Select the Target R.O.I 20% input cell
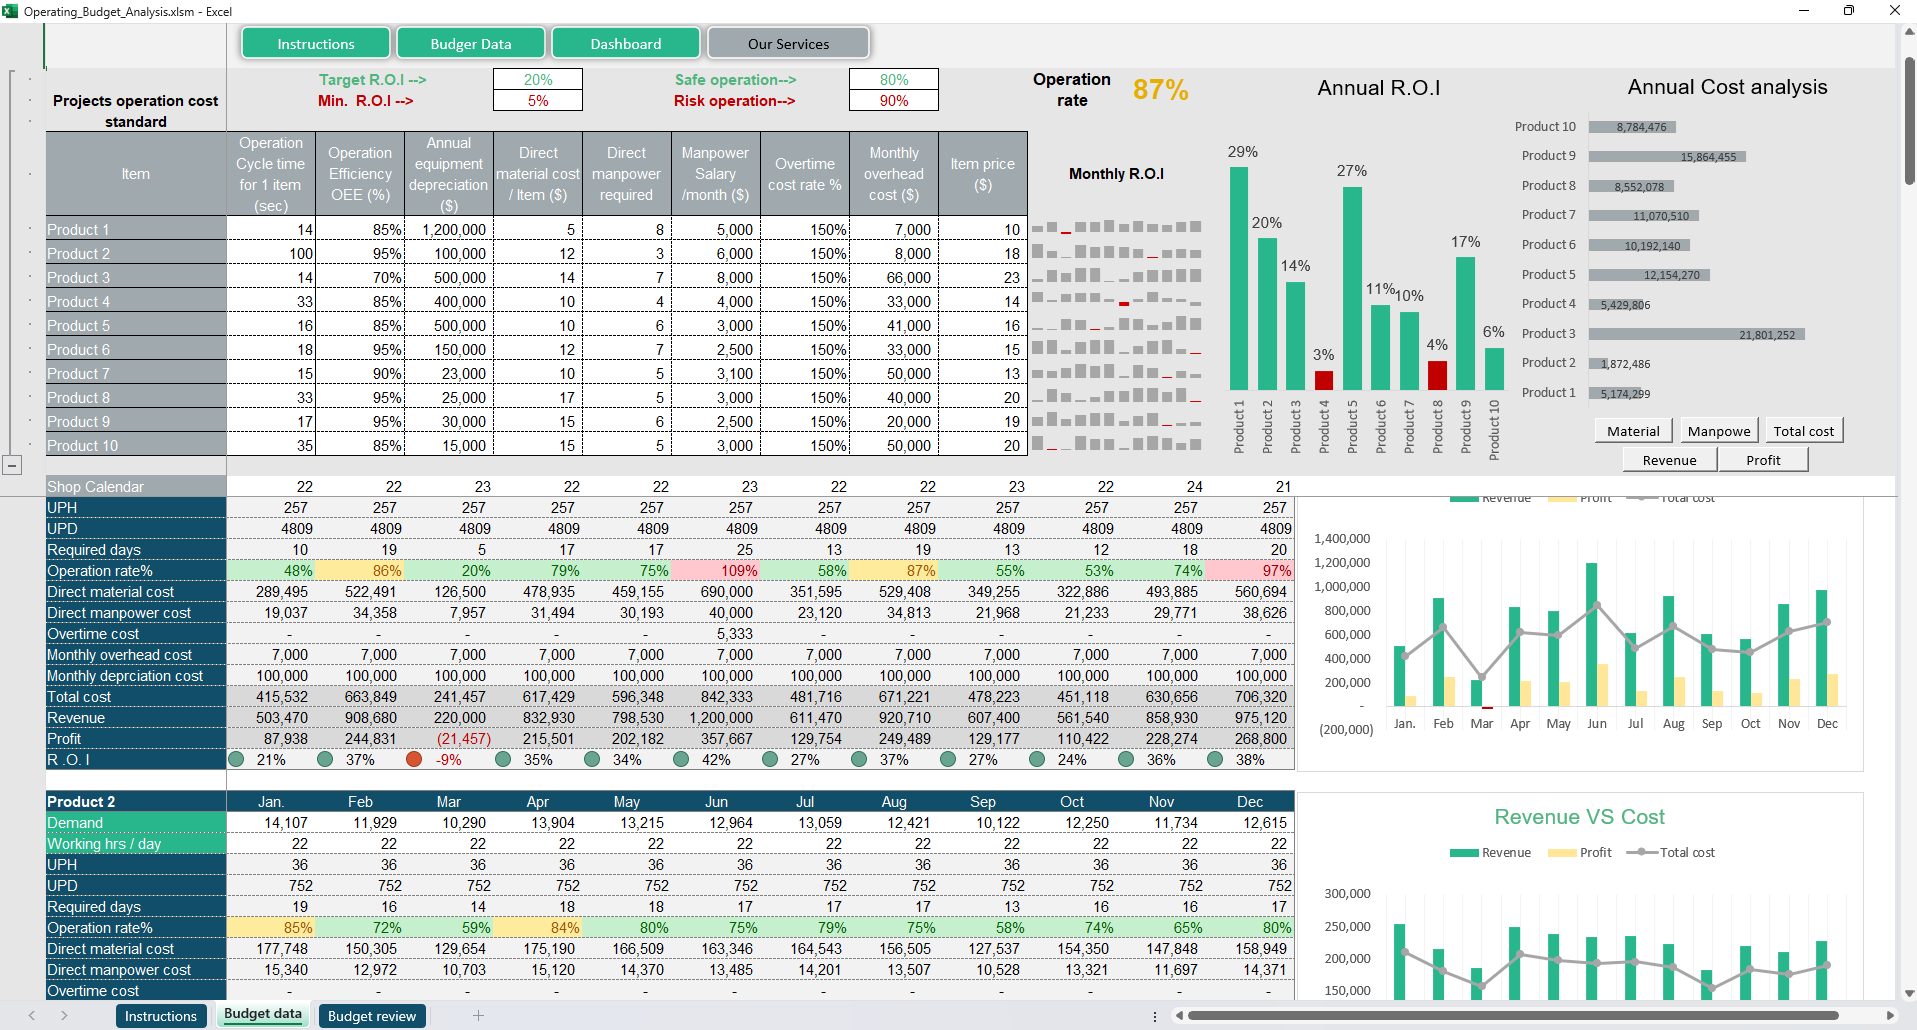The width and height of the screenshot is (1917, 1030). [538, 80]
